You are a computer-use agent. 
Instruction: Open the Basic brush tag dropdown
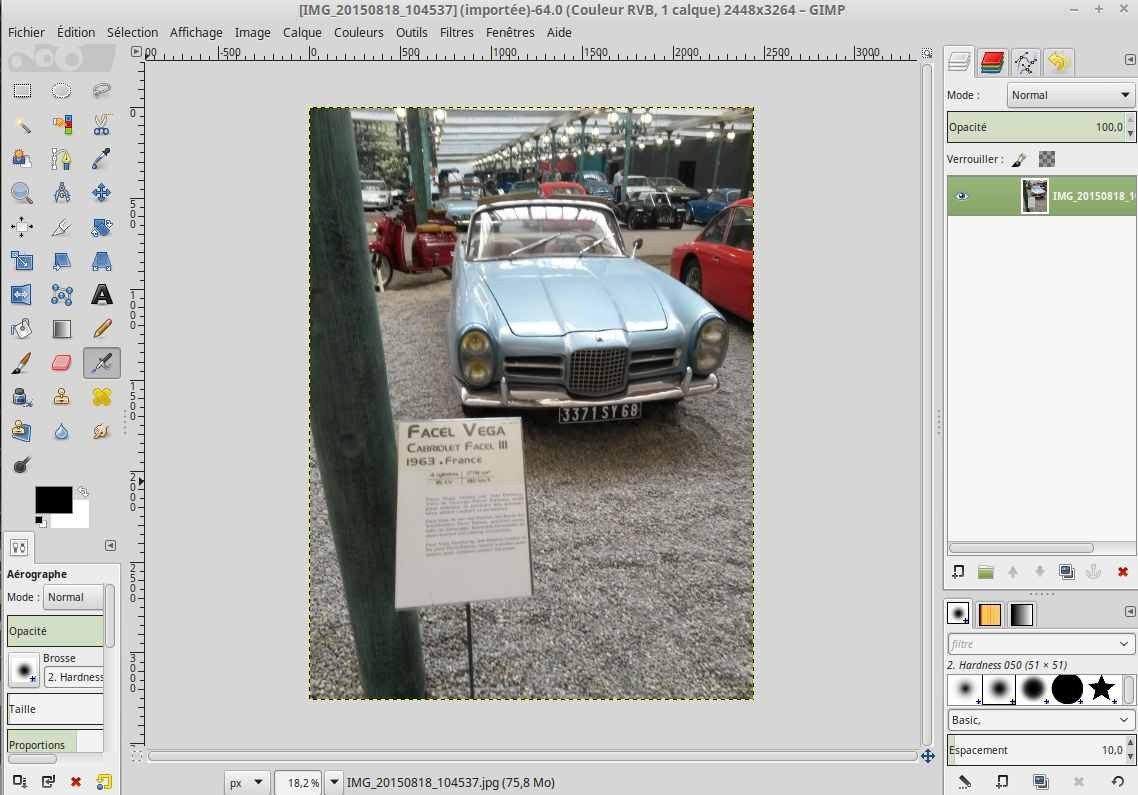1040,719
